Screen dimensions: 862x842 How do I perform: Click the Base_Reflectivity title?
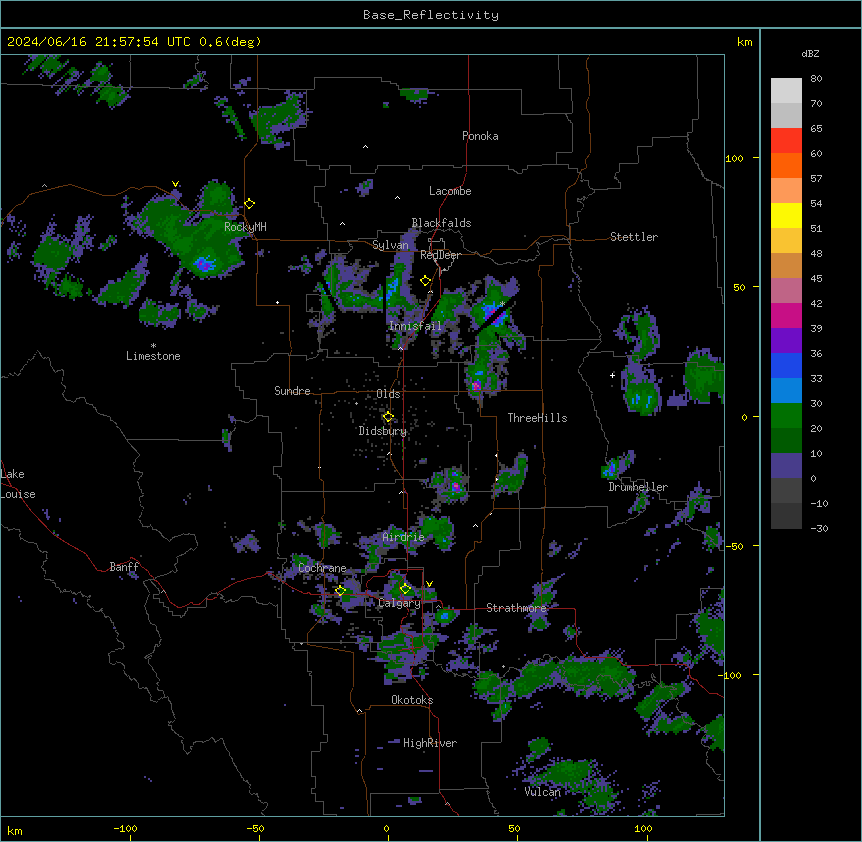pyautogui.click(x=431, y=15)
